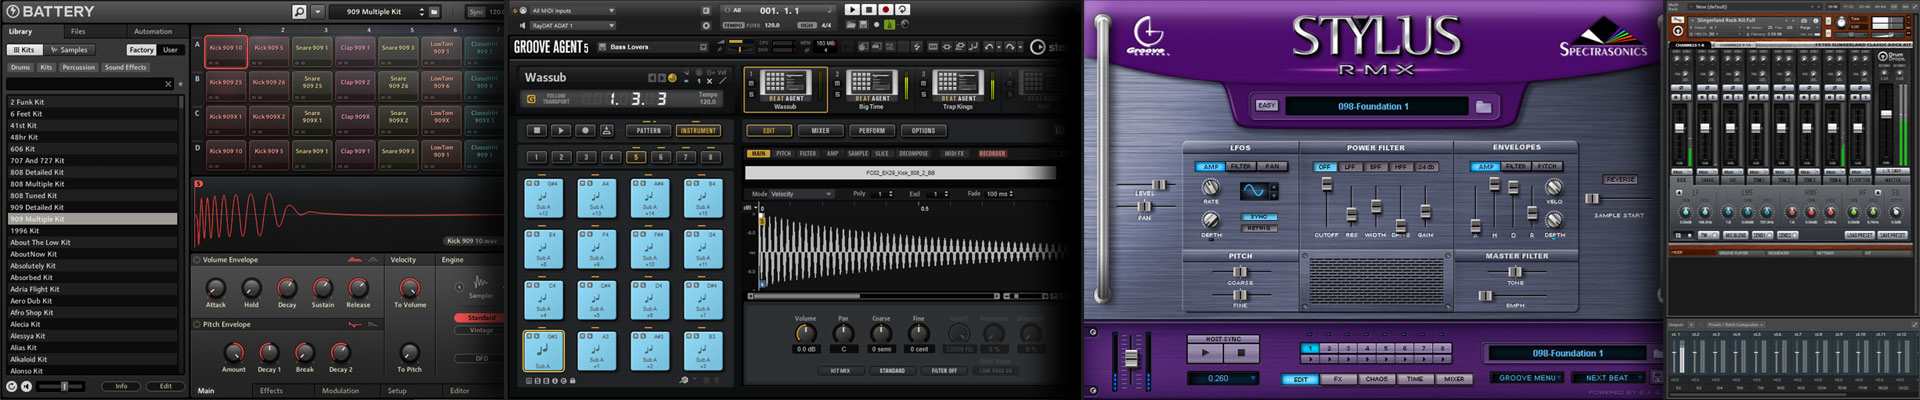Viewport: 1920px width, 400px height.
Task: Click the Stylus RMX play button
Action: tap(1205, 353)
